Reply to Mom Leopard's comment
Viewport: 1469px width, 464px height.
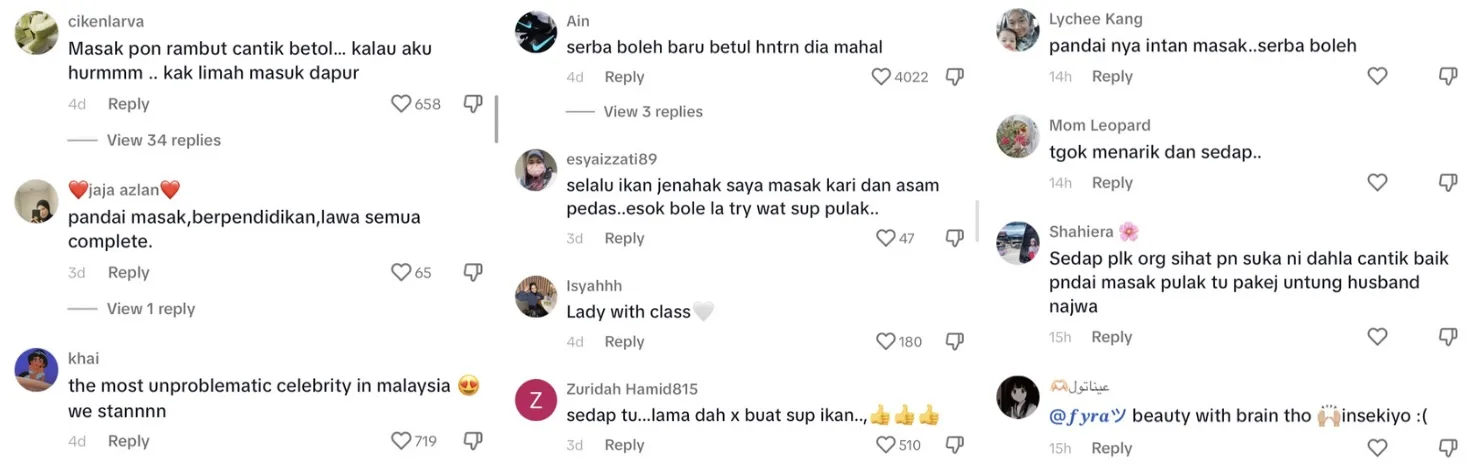click(x=1112, y=183)
